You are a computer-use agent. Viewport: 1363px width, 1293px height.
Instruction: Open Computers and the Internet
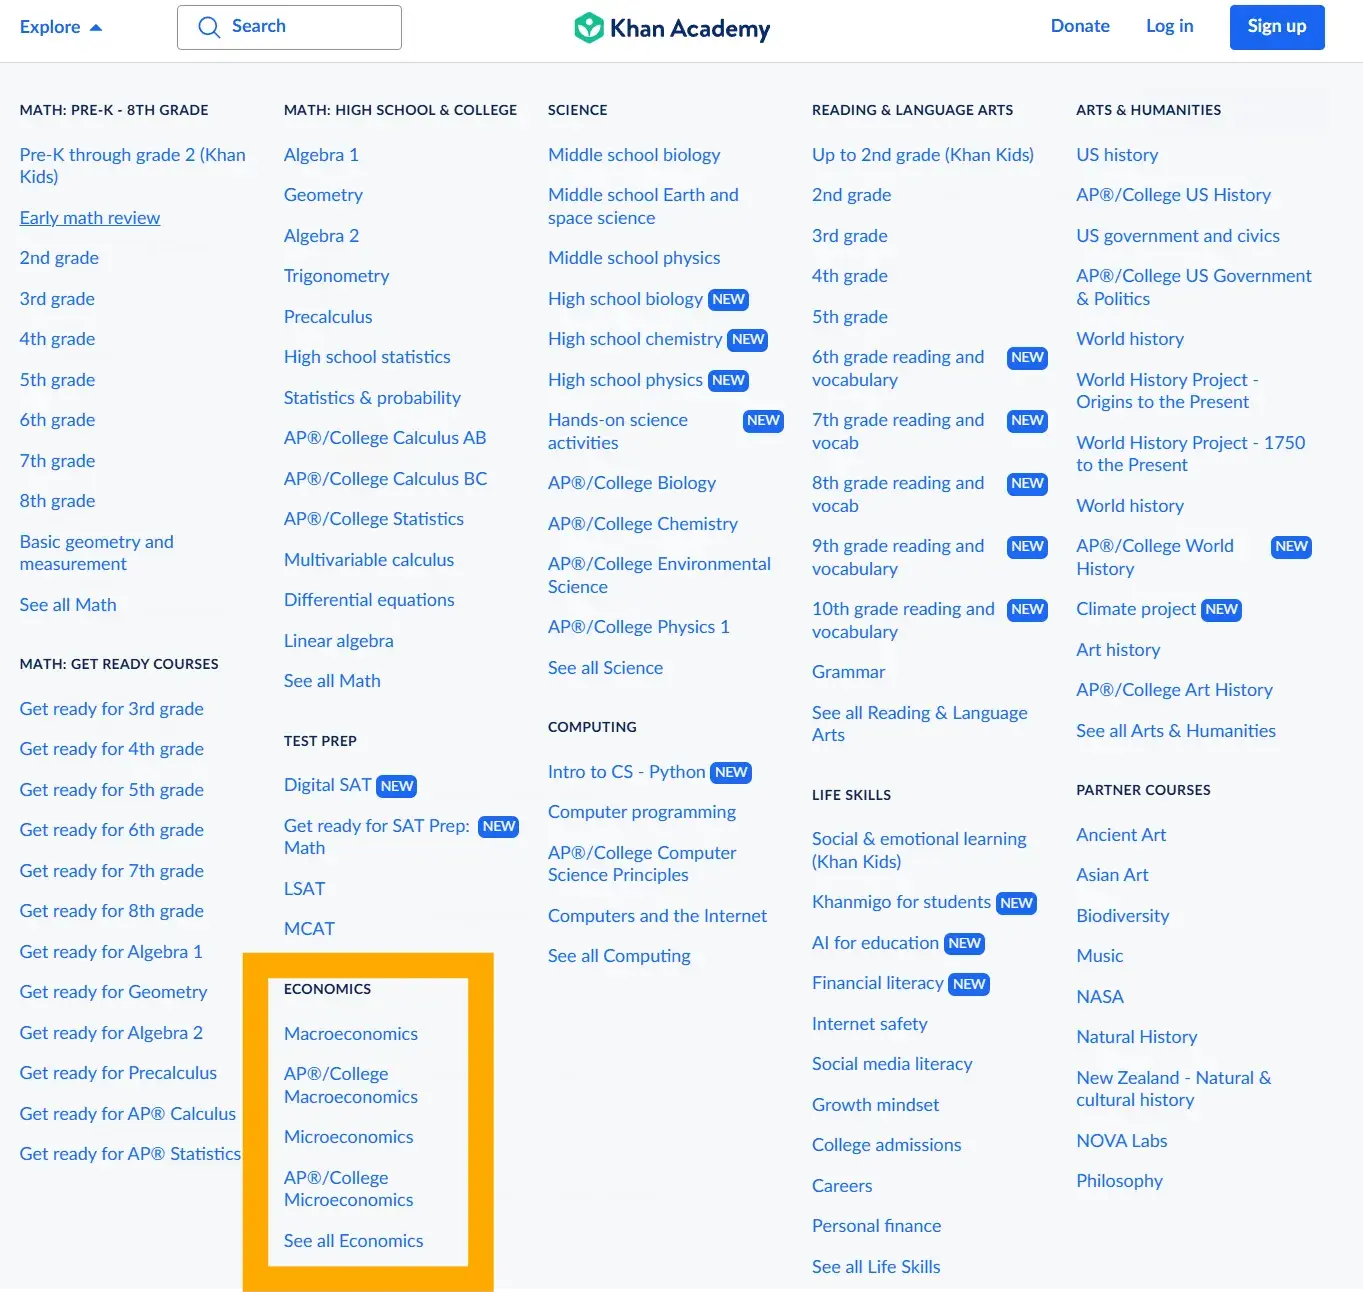coord(657,916)
